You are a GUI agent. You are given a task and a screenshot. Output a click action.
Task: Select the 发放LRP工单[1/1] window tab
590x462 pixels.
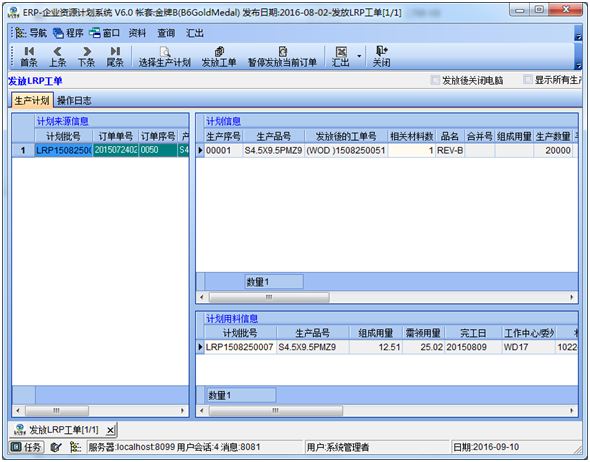pyautogui.click(x=64, y=430)
